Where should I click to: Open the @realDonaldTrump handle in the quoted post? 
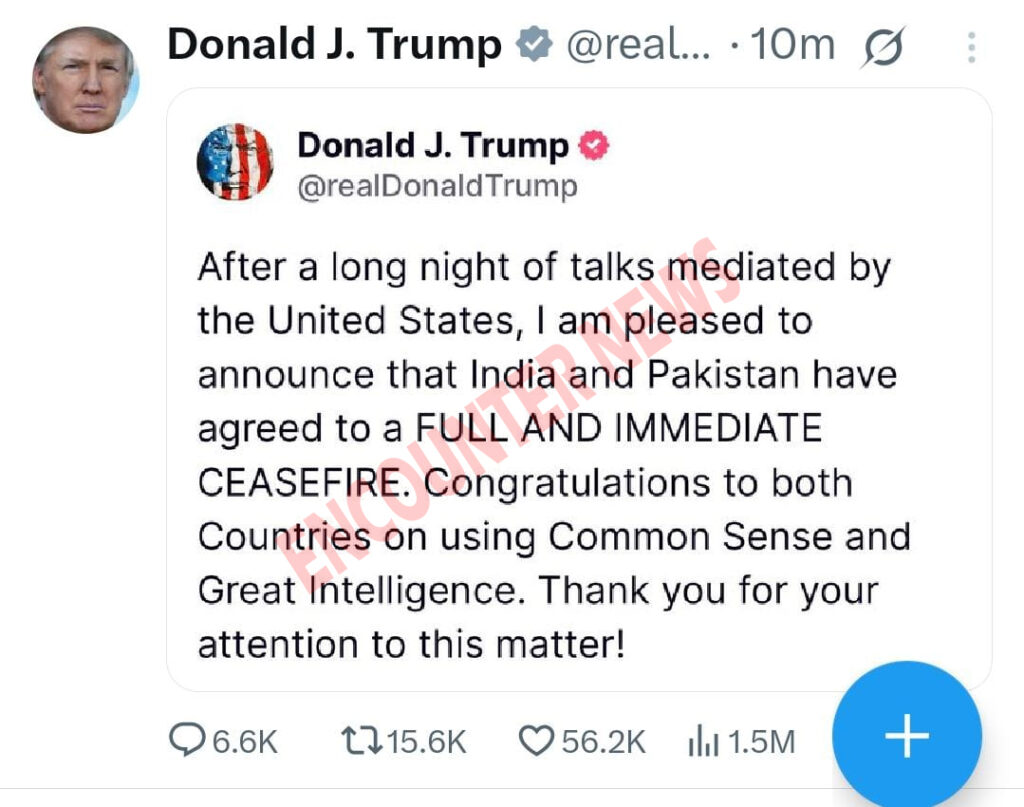coord(437,187)
